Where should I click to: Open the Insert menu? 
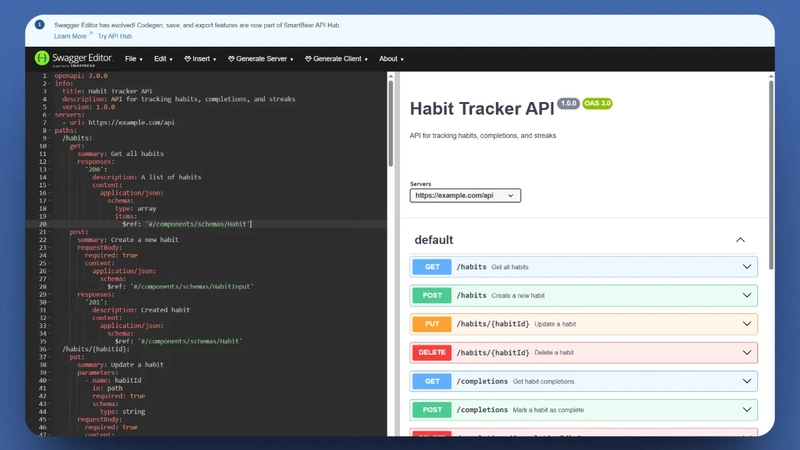[x=201, y=59]
